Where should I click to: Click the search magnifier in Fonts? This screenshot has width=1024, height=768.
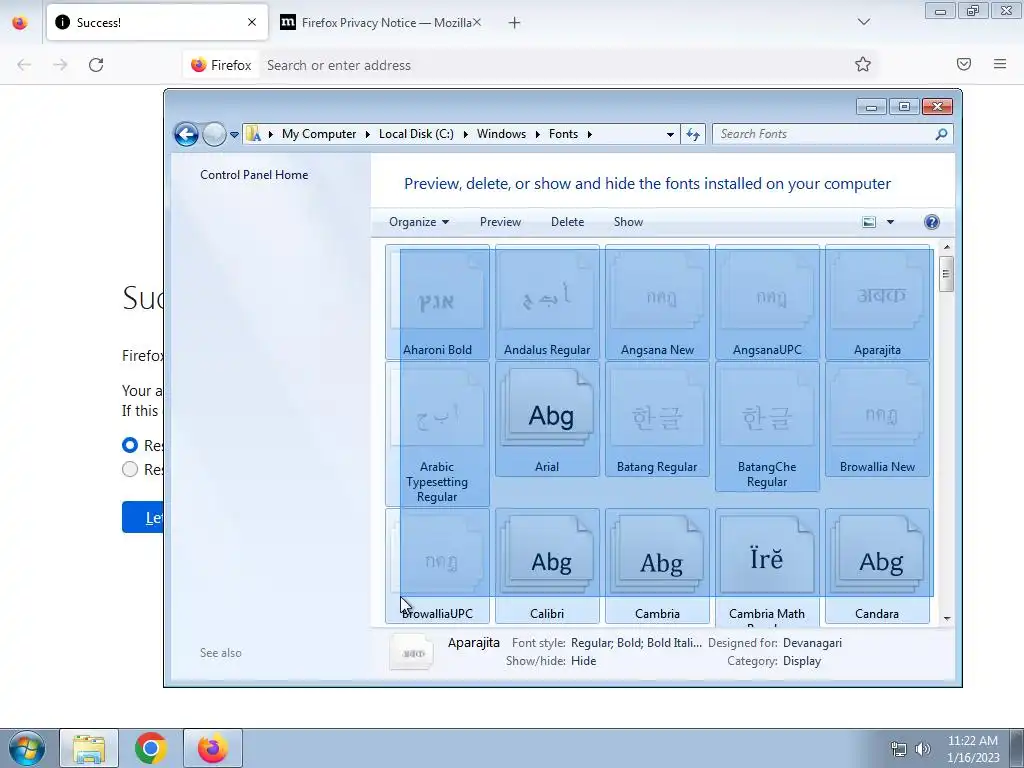click(x=941, y=135)
